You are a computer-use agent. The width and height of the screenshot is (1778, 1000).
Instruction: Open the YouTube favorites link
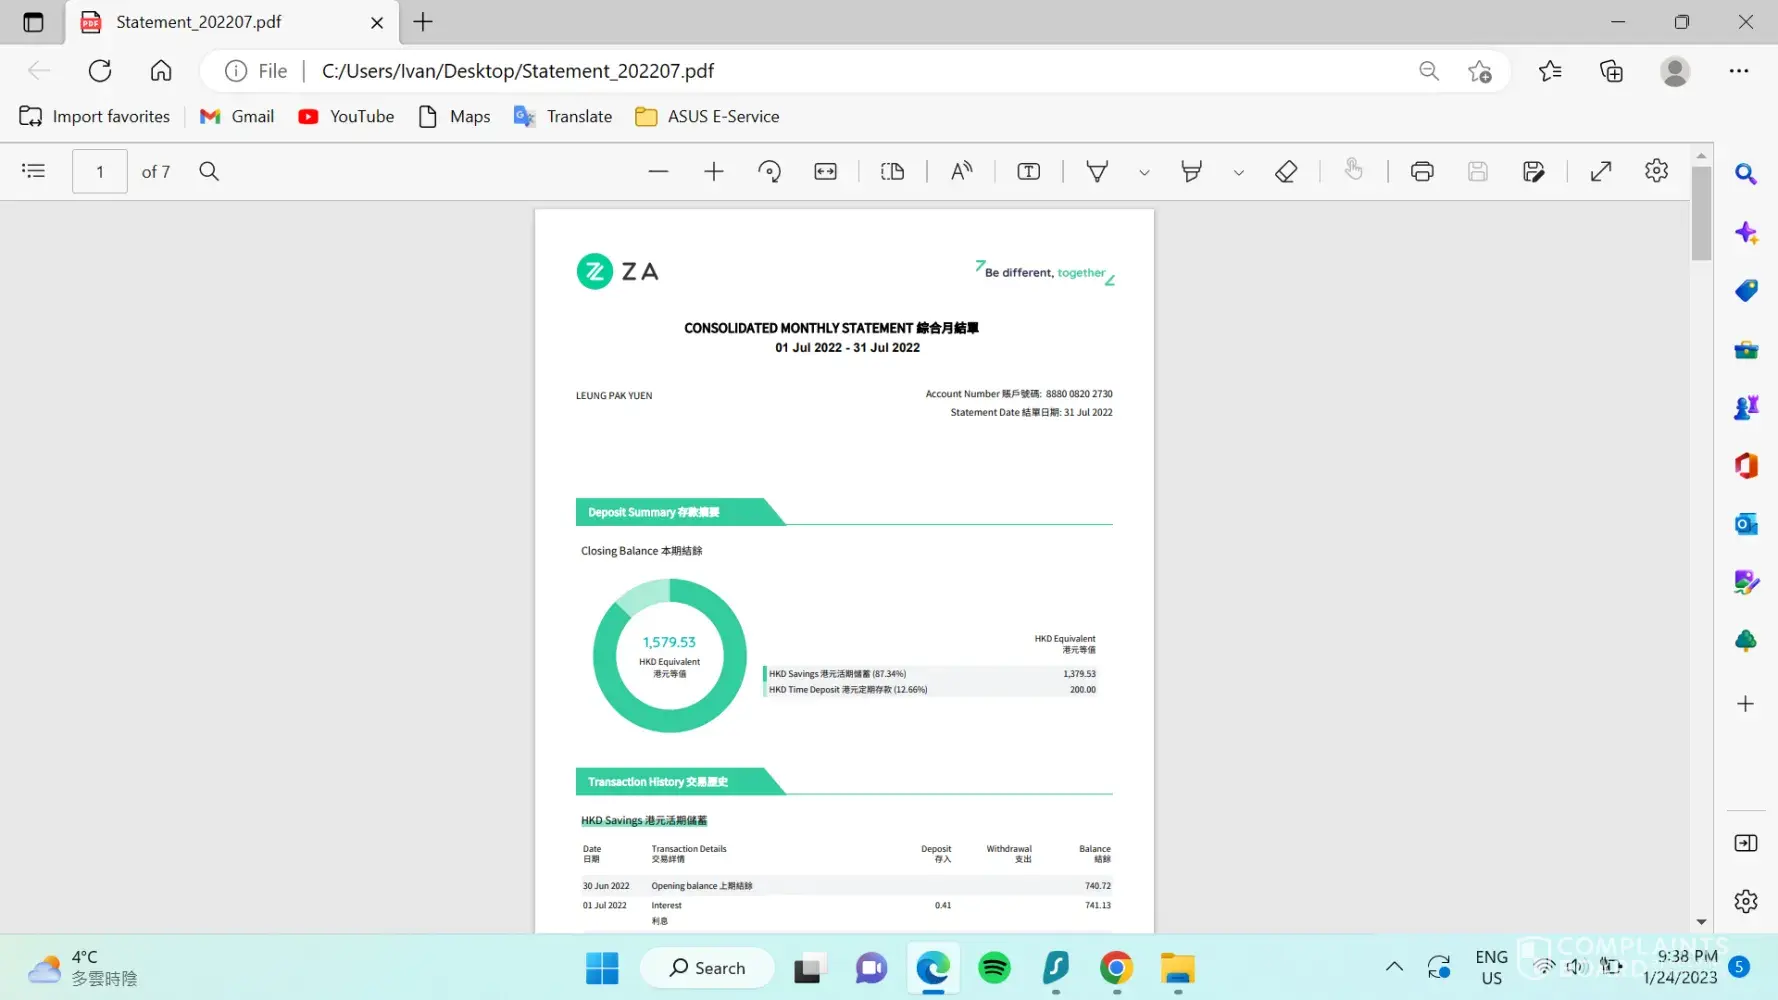pos(346,117)
